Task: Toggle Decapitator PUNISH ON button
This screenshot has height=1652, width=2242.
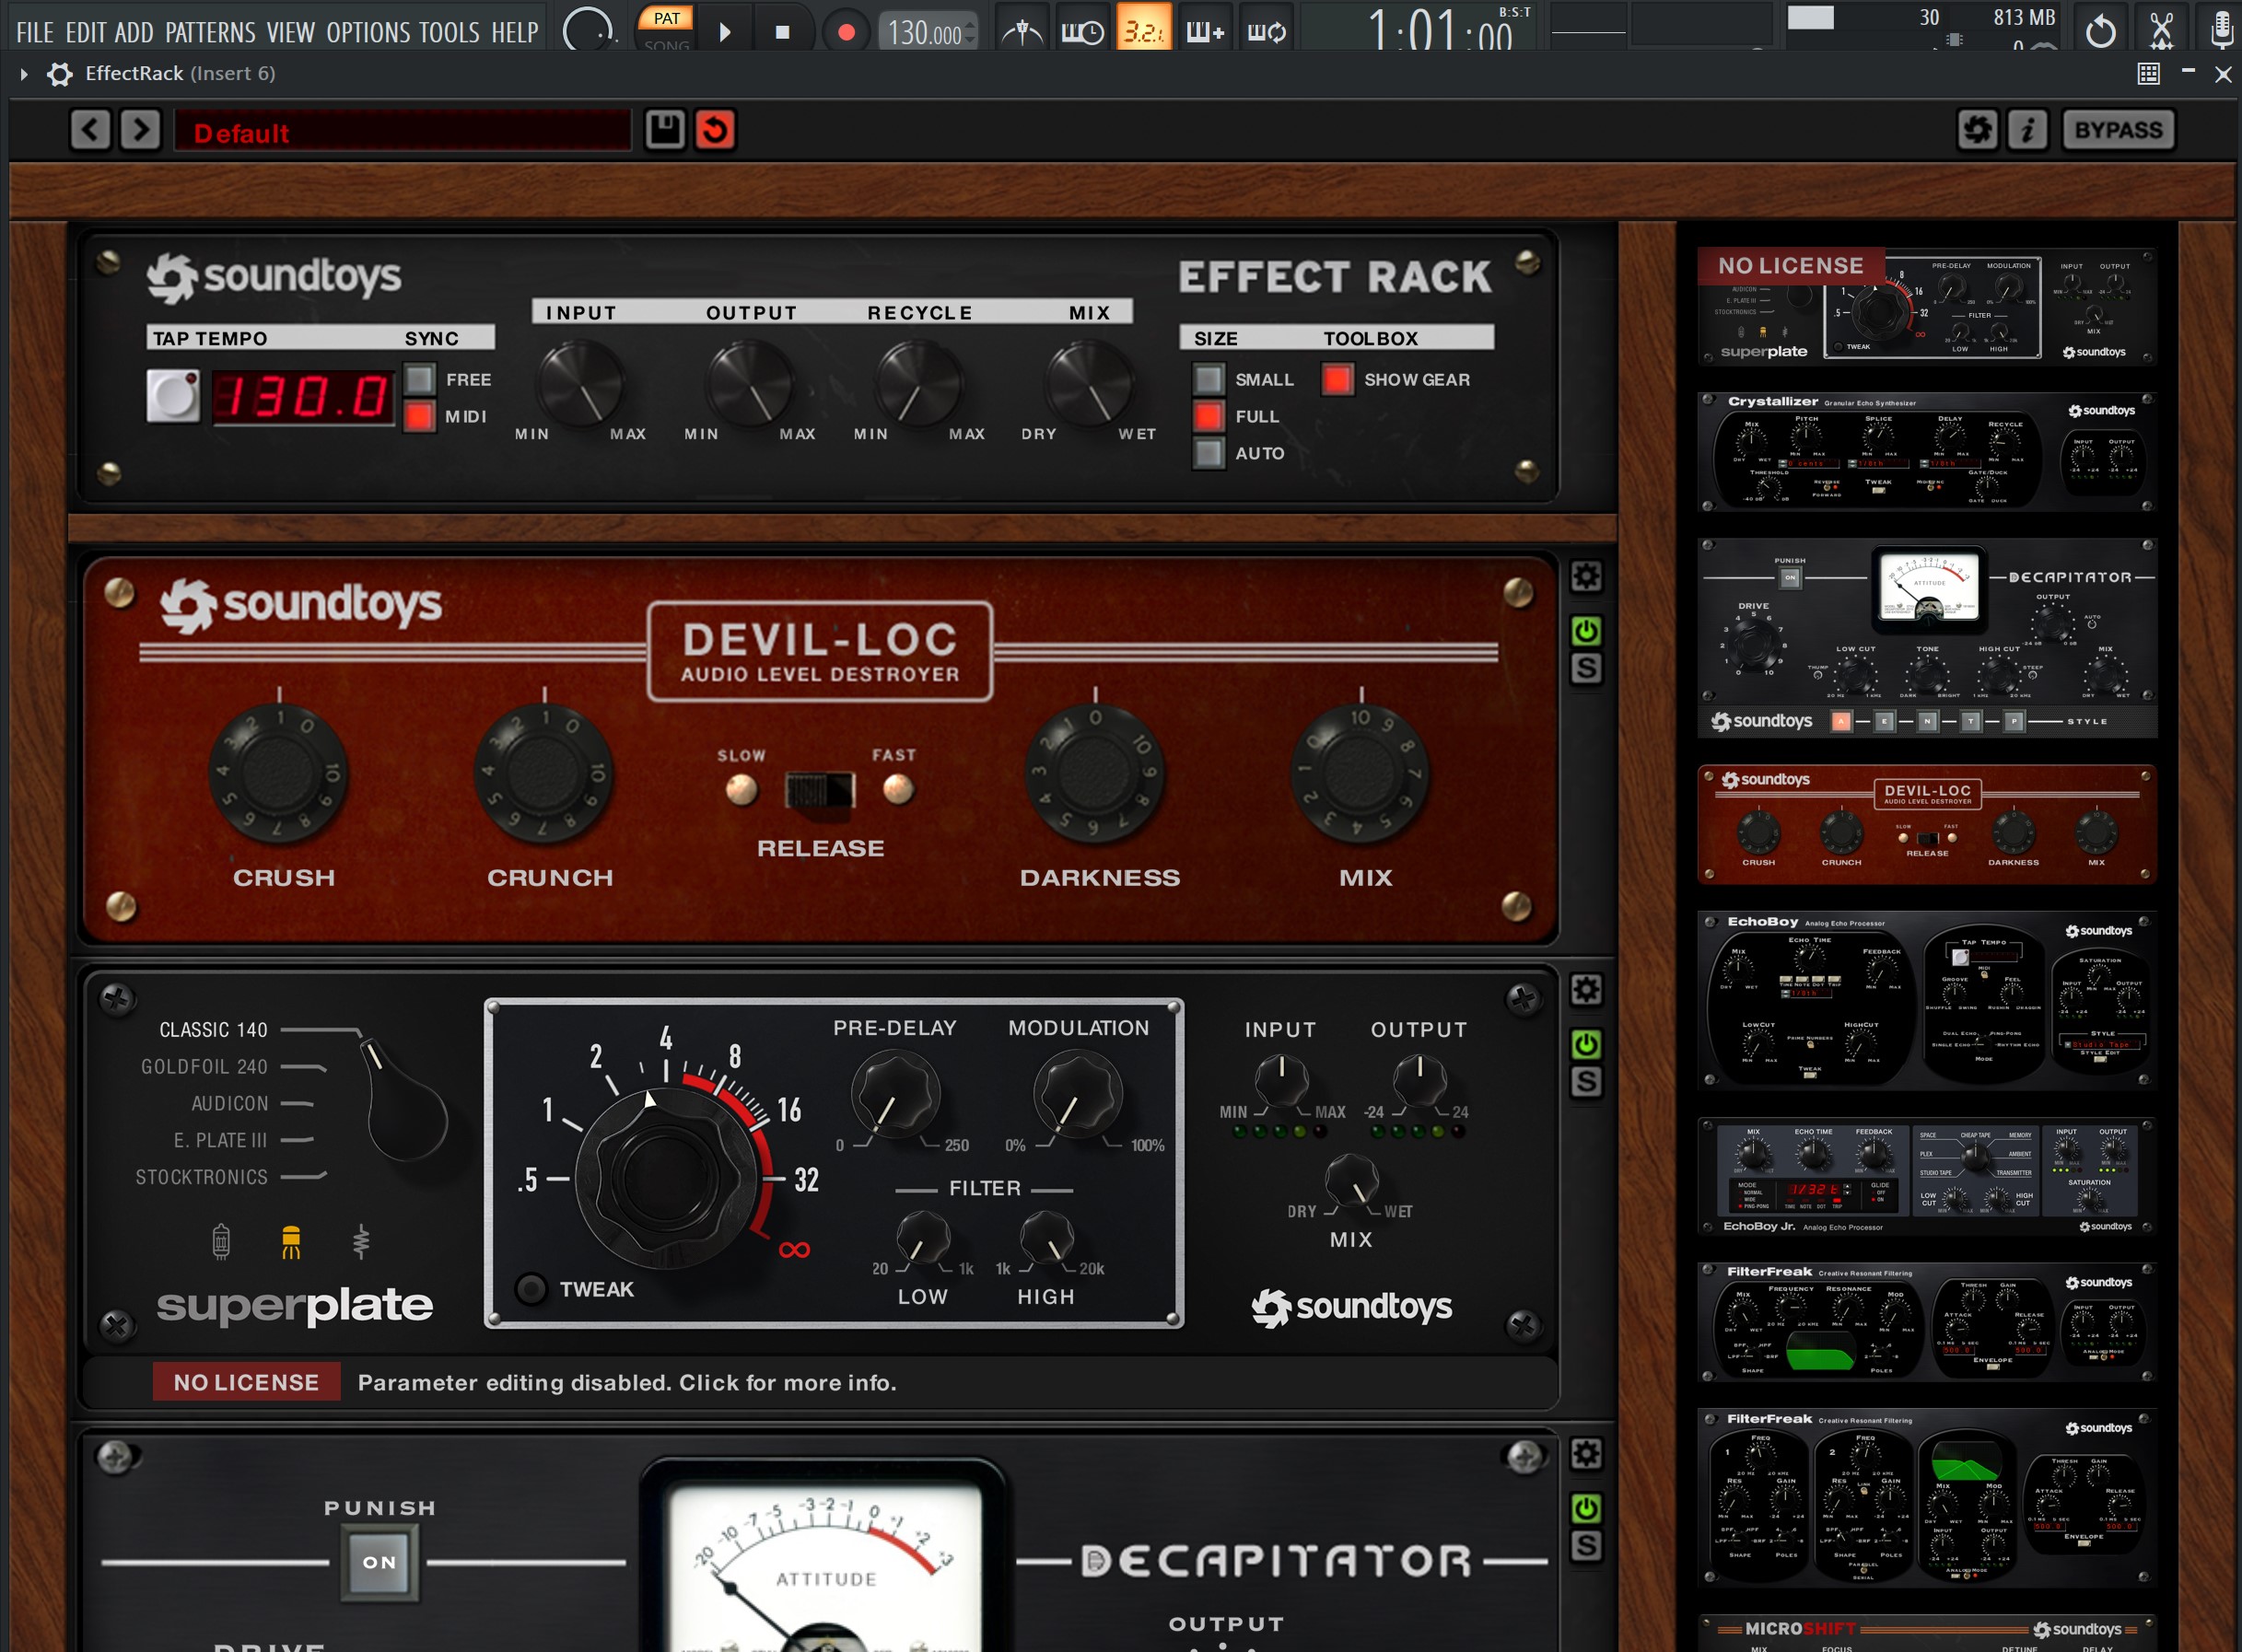Action: click(x=379, y=1562)
